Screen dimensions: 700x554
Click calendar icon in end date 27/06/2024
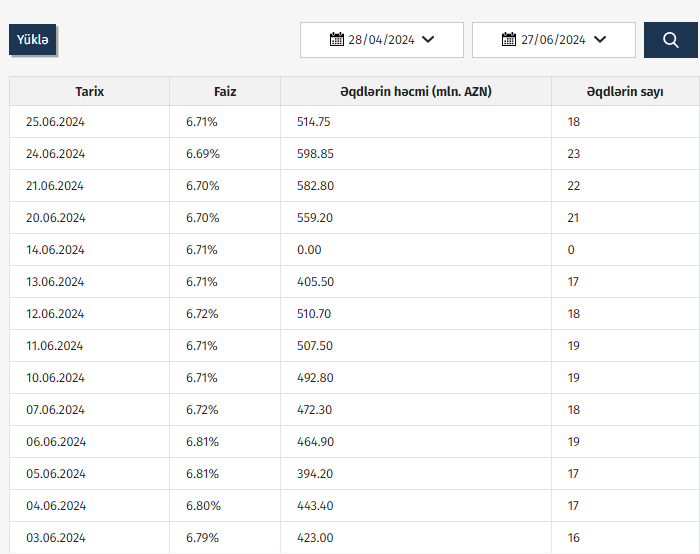coord(509,40)
